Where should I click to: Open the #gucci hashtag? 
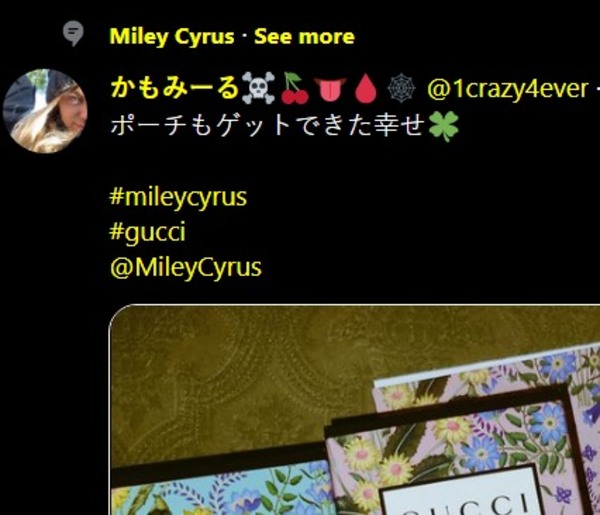click(148, 232)
